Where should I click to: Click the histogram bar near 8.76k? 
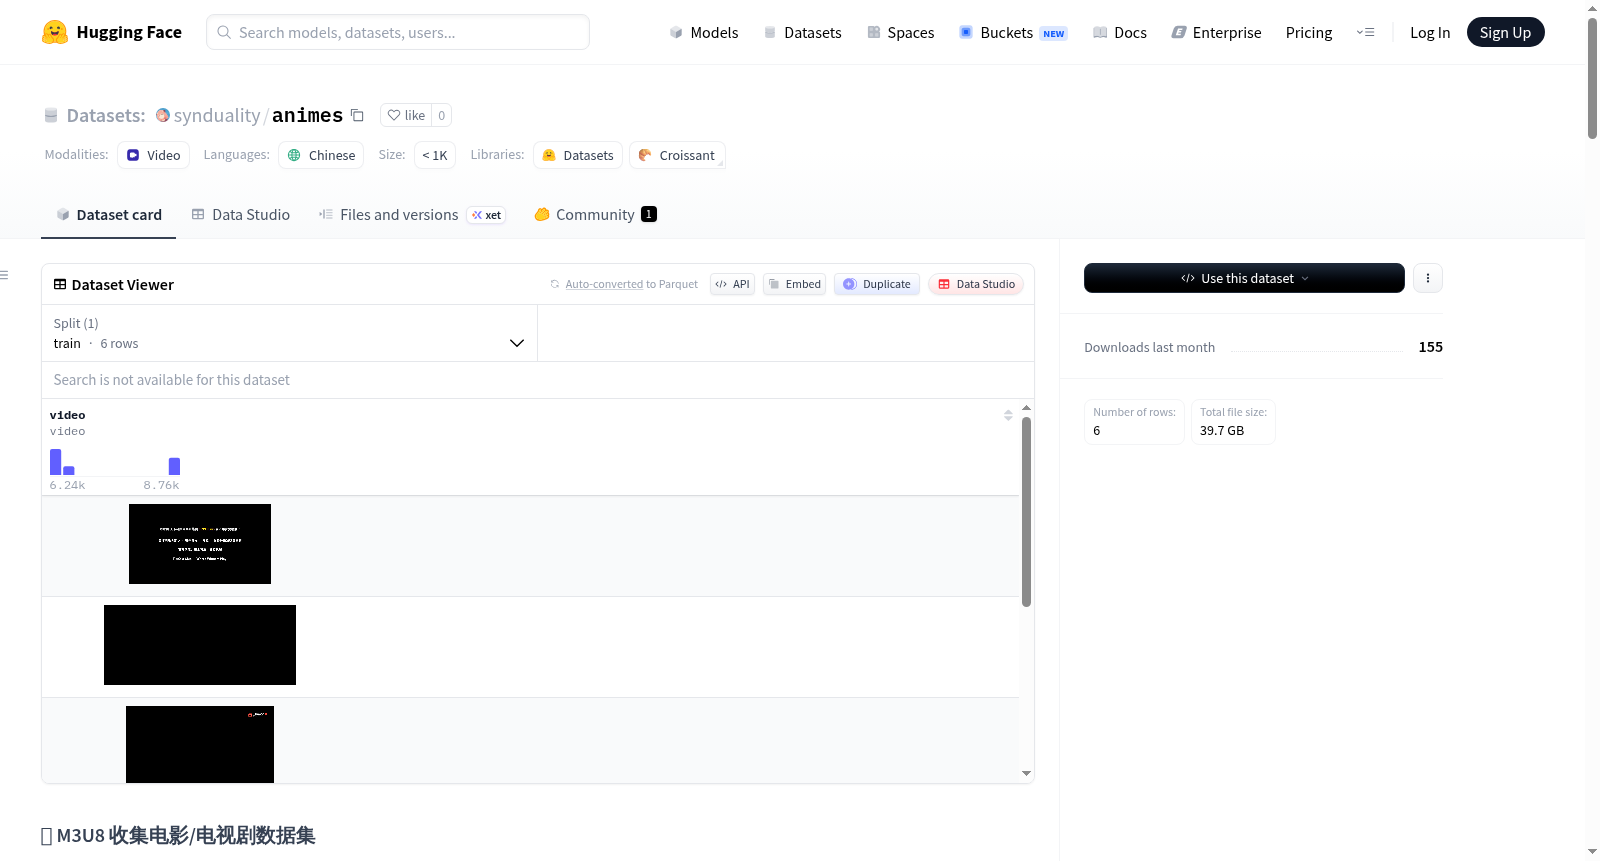point(174,466)
